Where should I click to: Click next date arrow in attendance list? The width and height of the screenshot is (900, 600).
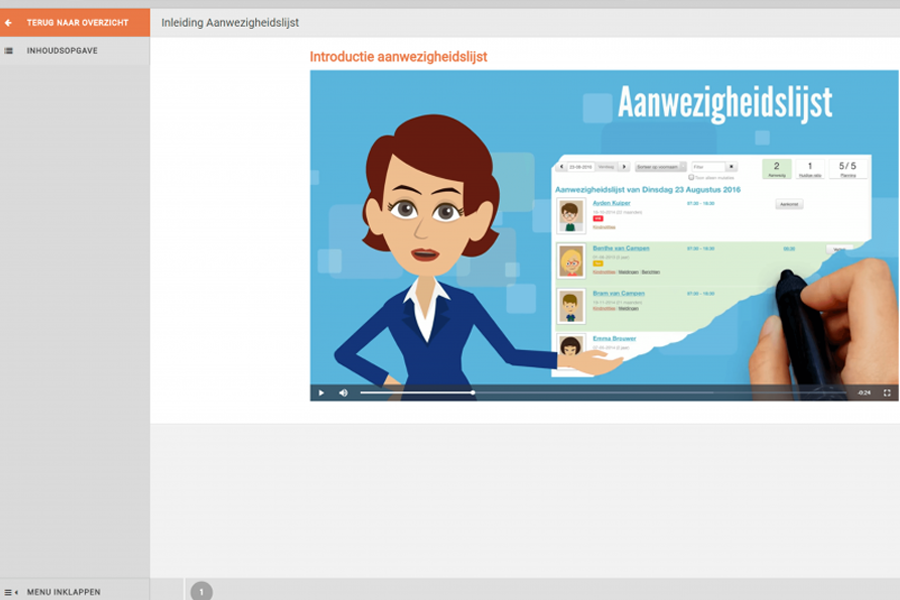[625, 167]
